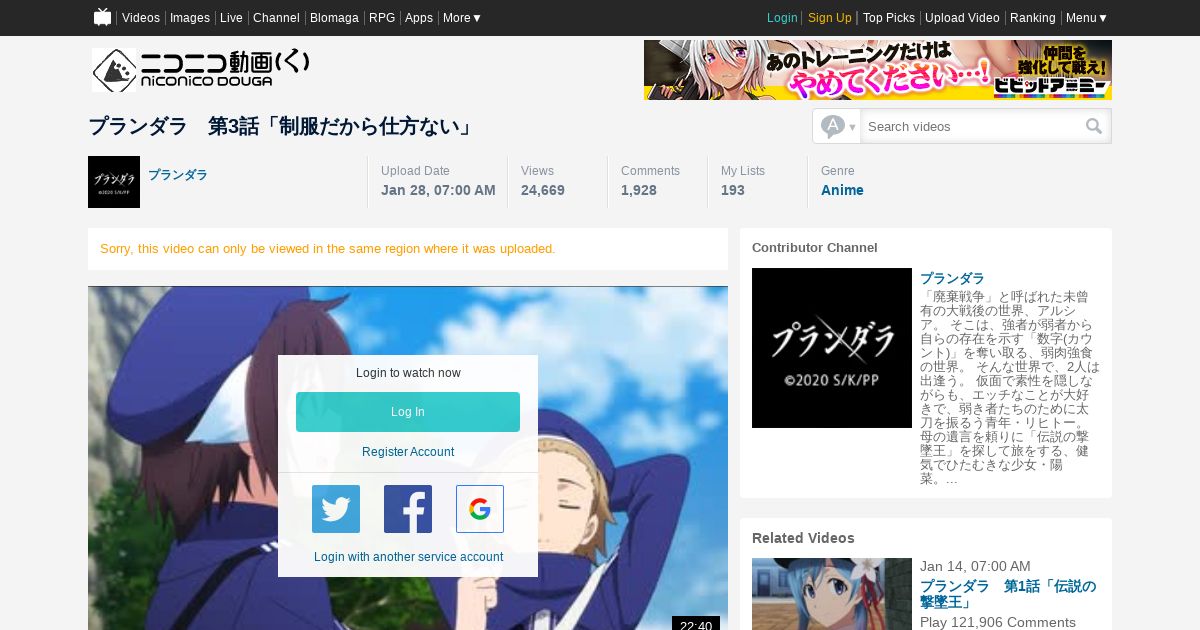Open the Images section
Screen dimensions: 1200x630
pos(190,18)
